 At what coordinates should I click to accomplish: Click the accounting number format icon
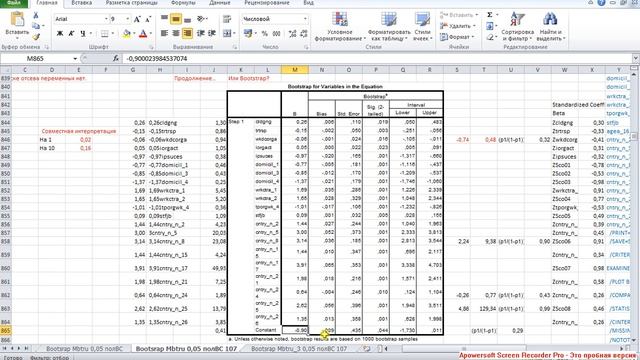point(248,33)
